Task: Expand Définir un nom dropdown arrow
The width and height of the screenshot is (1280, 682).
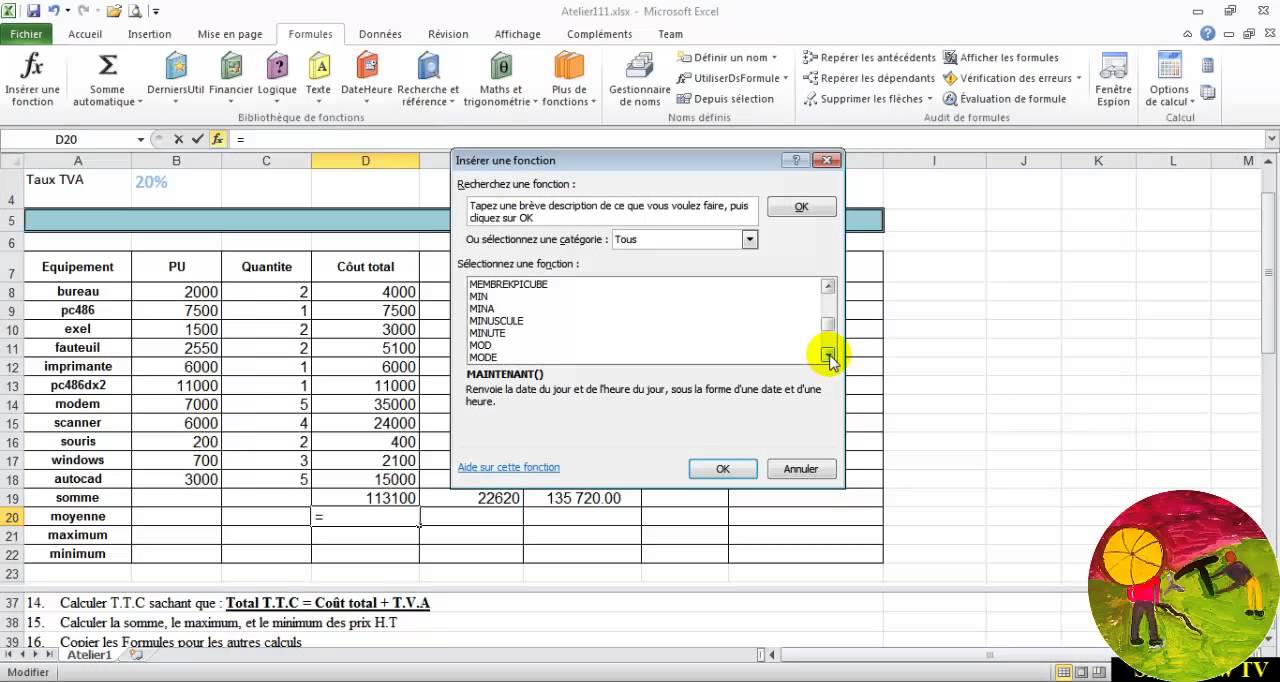Action: 774,58
